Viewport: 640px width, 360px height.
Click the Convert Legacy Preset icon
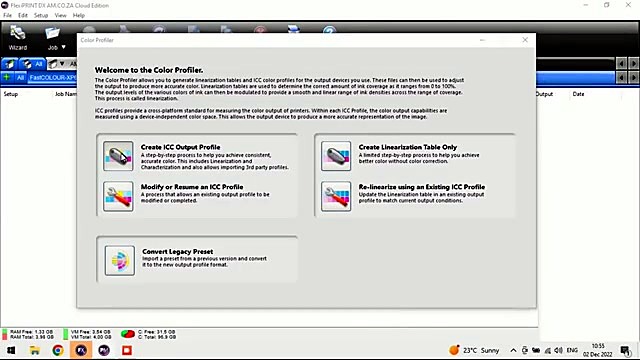point(120,260)
